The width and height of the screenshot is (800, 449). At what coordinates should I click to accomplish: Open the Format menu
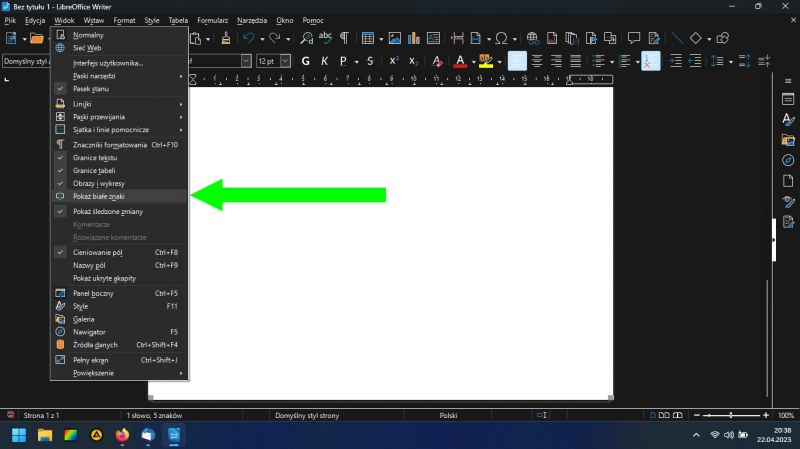(x=124, y=20)
